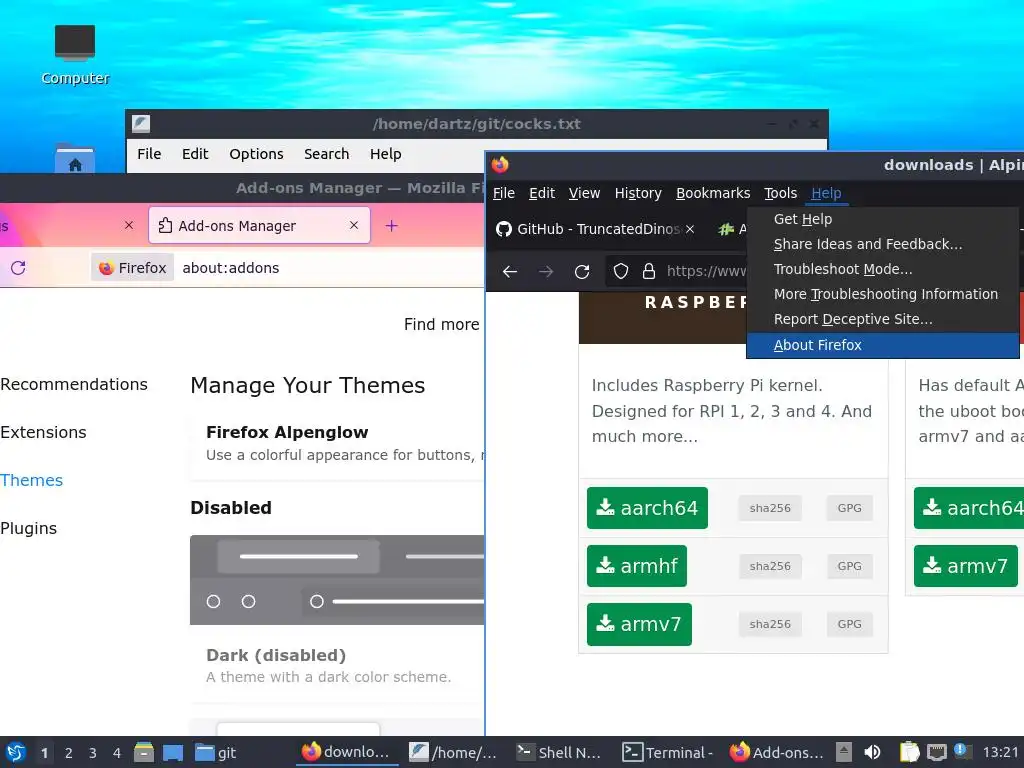1024x768 pixels.
Task: Collapse the open Firefox Help menu
Action: (x=826, y=193)
